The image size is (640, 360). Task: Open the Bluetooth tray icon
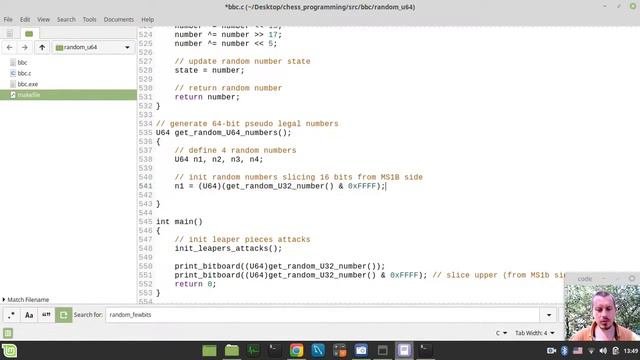click(564, 351)
